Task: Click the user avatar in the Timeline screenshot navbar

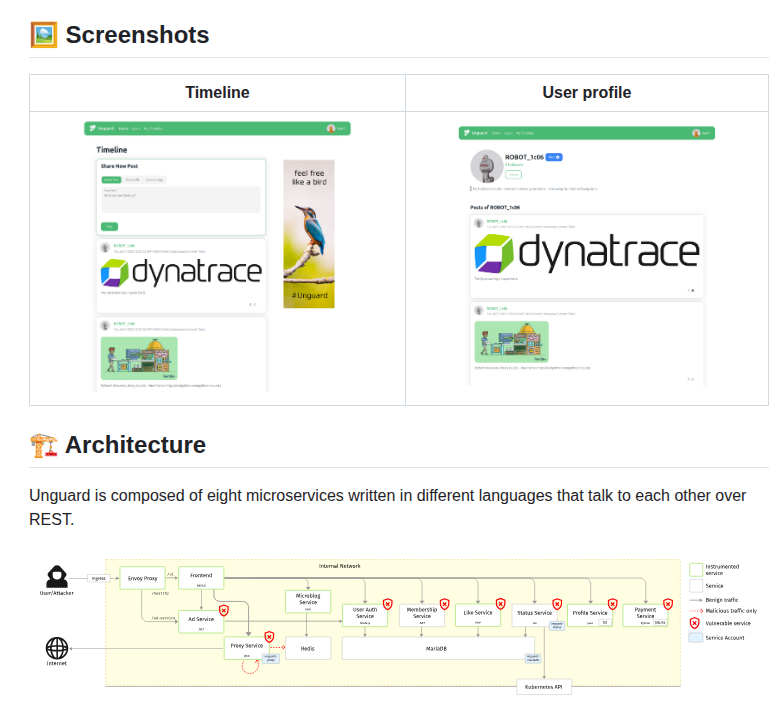Action: click(331, 128)
